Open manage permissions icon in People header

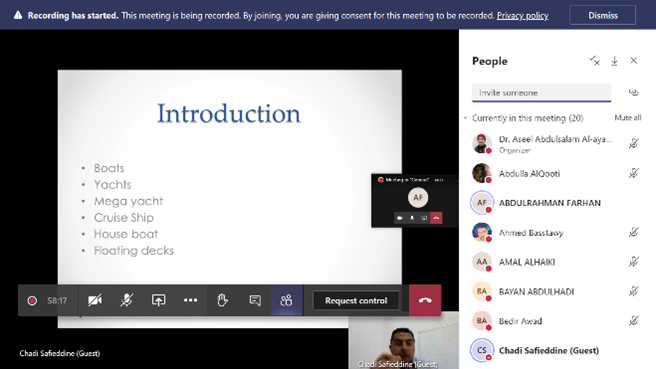click(594, 61)
